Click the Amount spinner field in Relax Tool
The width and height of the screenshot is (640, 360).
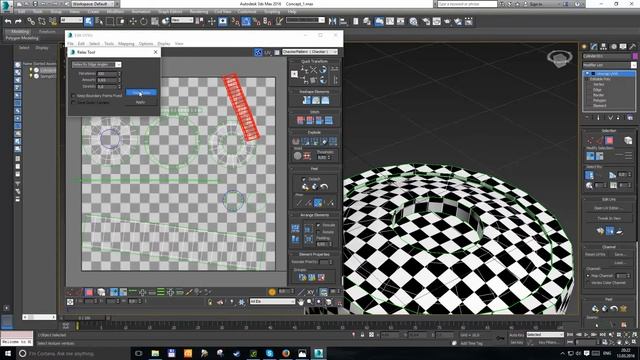pyautogui.click(x=107, y=80)
